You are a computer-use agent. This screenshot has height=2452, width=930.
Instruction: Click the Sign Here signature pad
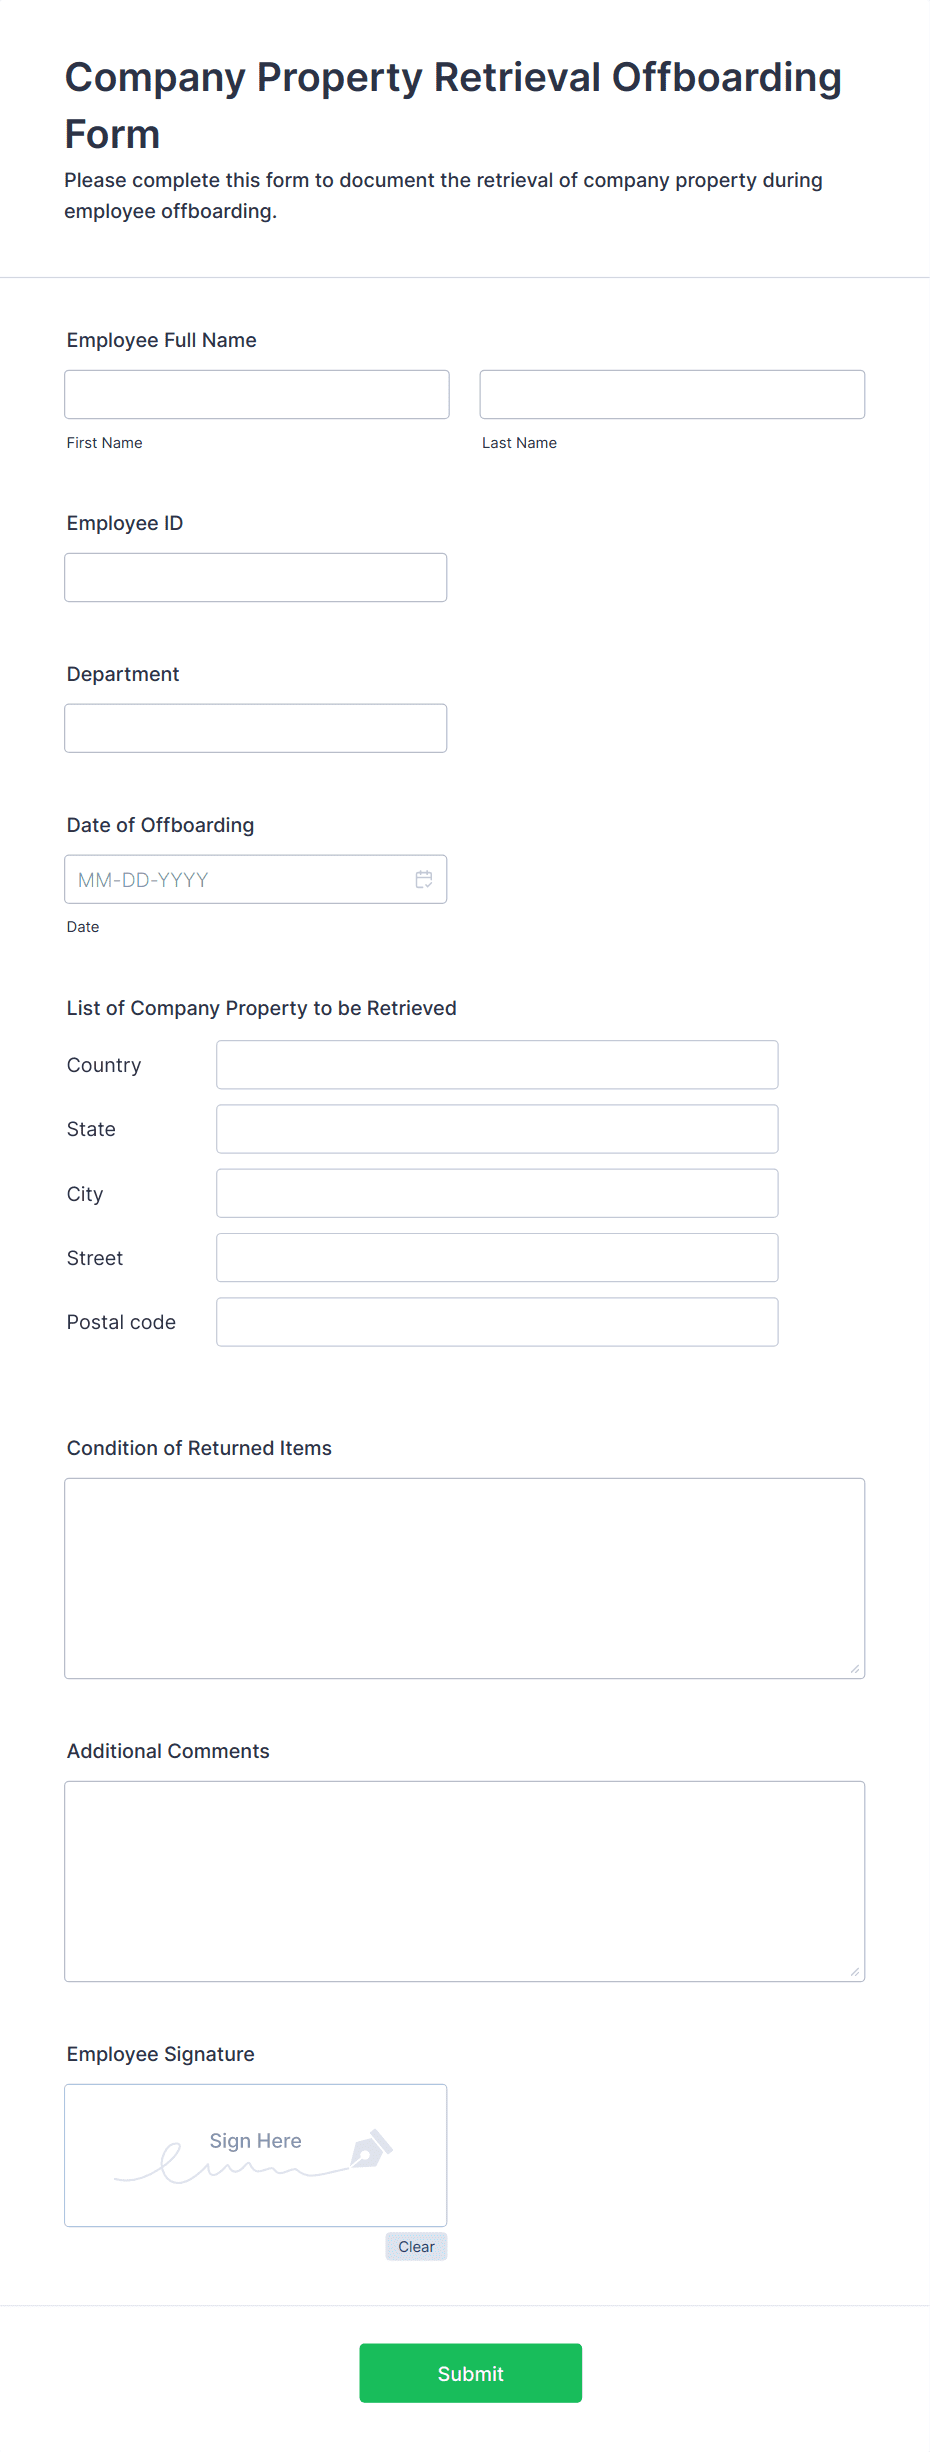coord(256,2155)
